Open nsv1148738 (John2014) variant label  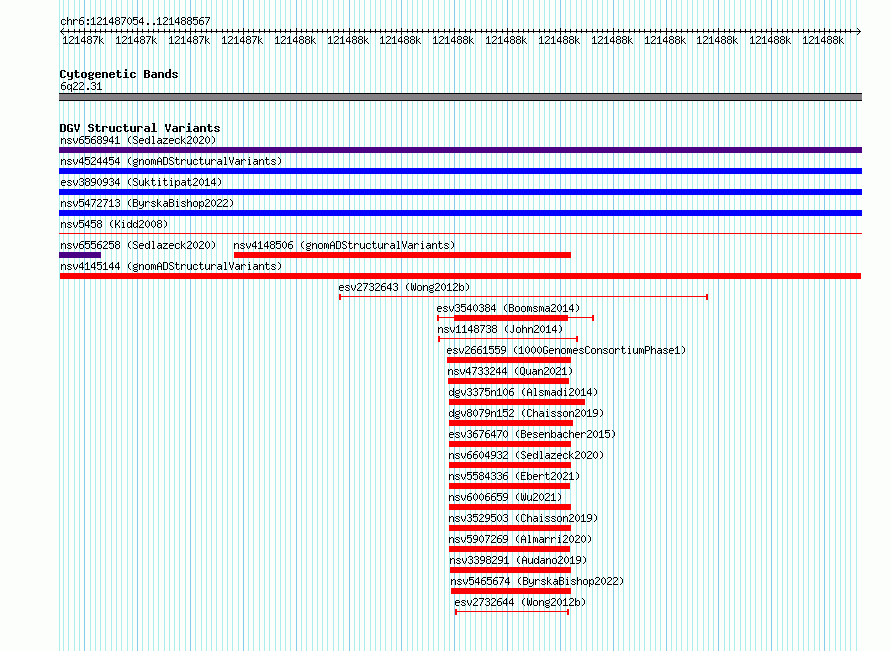(500, 329)
